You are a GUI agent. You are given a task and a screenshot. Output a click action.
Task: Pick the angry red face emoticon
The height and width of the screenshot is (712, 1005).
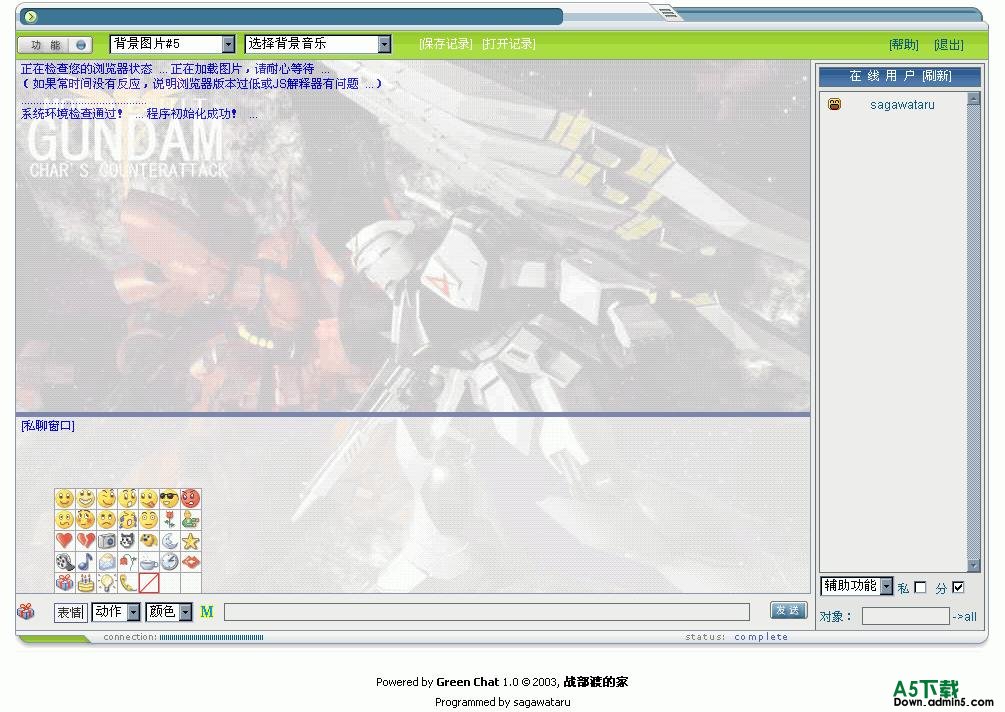190,498
